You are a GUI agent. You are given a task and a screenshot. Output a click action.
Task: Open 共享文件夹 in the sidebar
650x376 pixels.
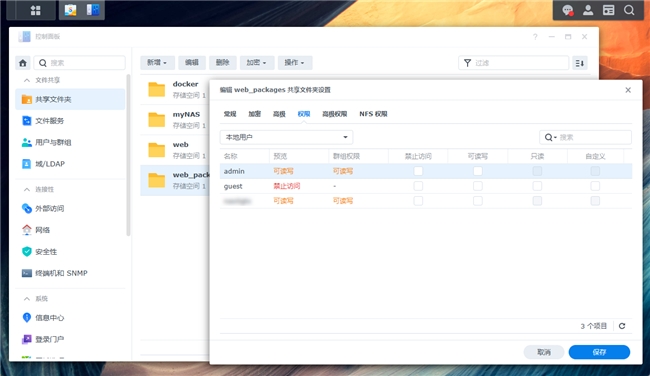pos(70,99)
